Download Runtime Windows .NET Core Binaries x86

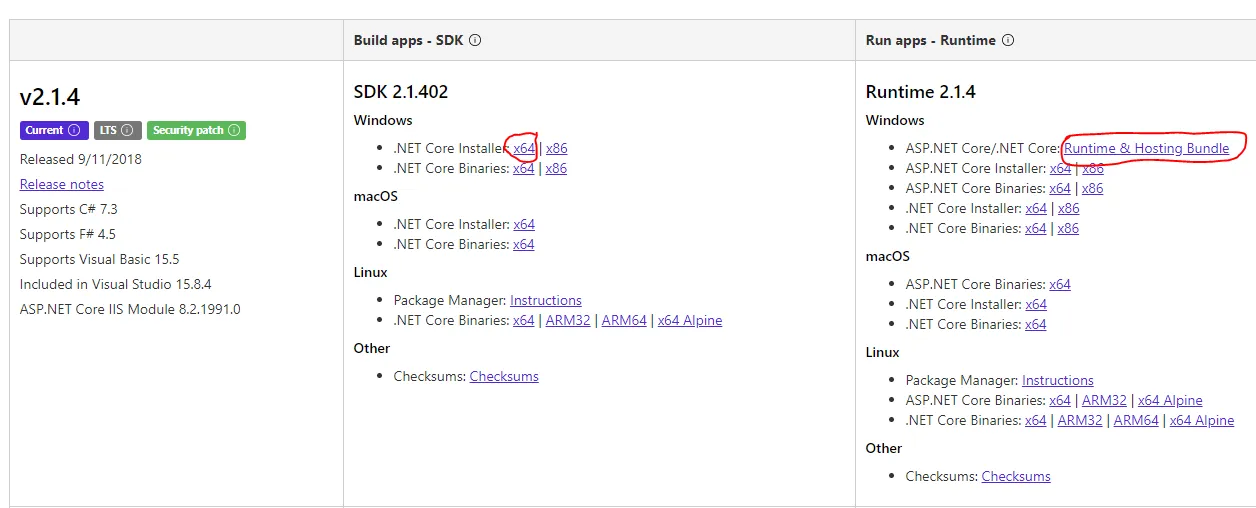coord(1069,228)
